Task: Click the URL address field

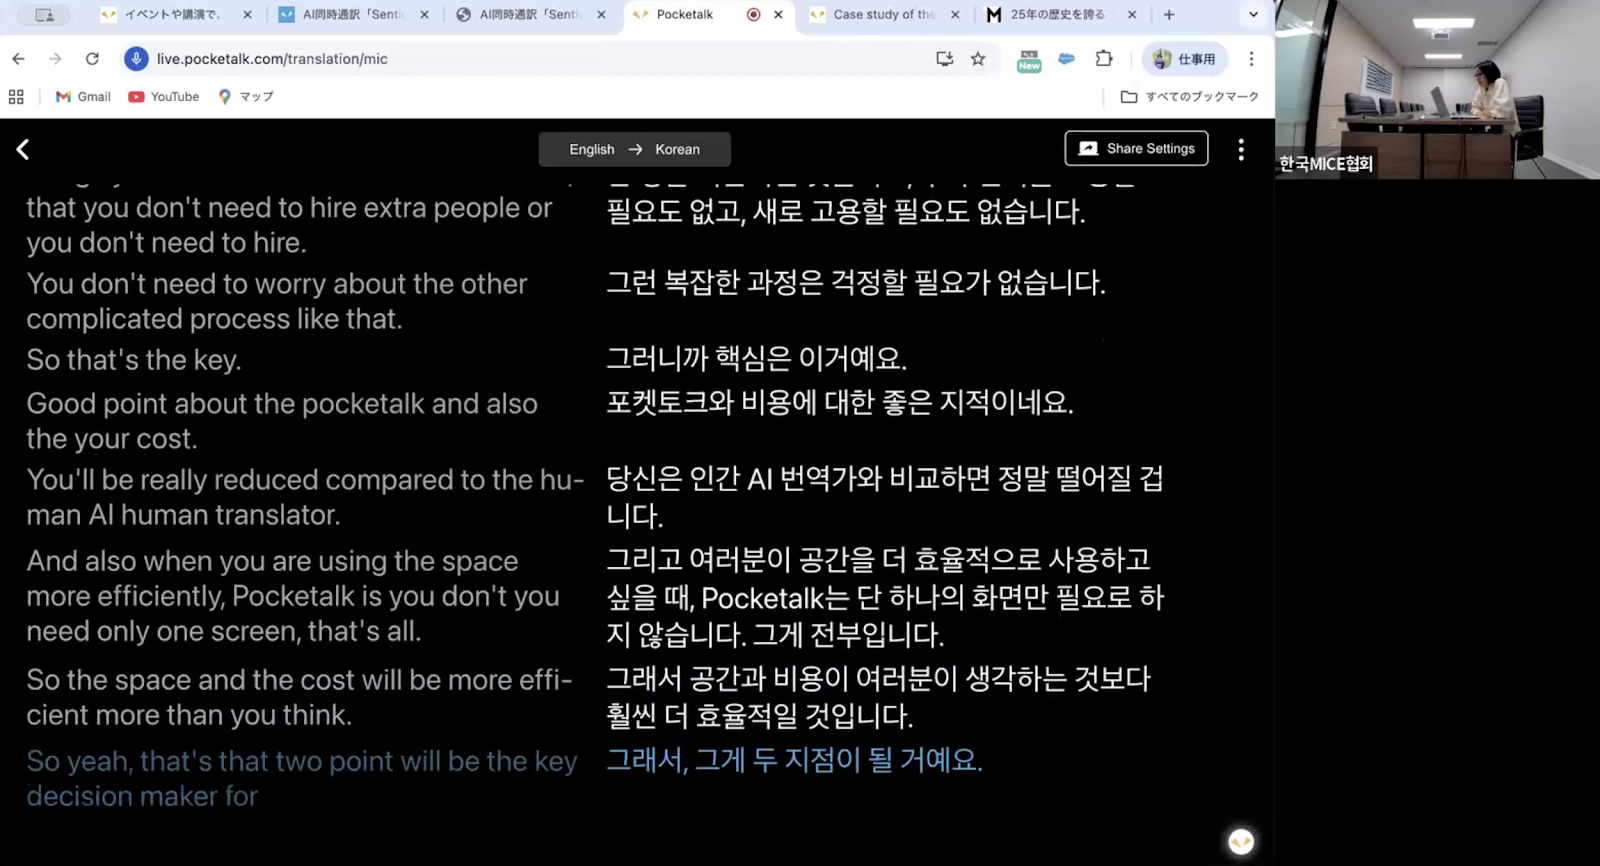Action: point(500,59)
